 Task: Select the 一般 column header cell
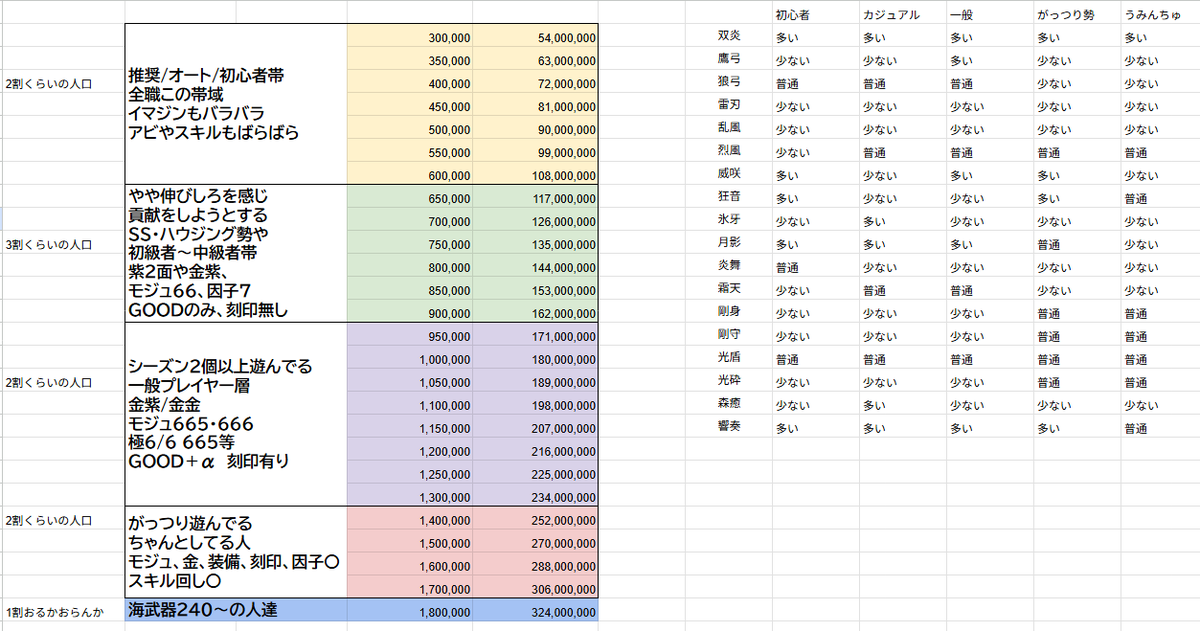[x=990, y=15]
